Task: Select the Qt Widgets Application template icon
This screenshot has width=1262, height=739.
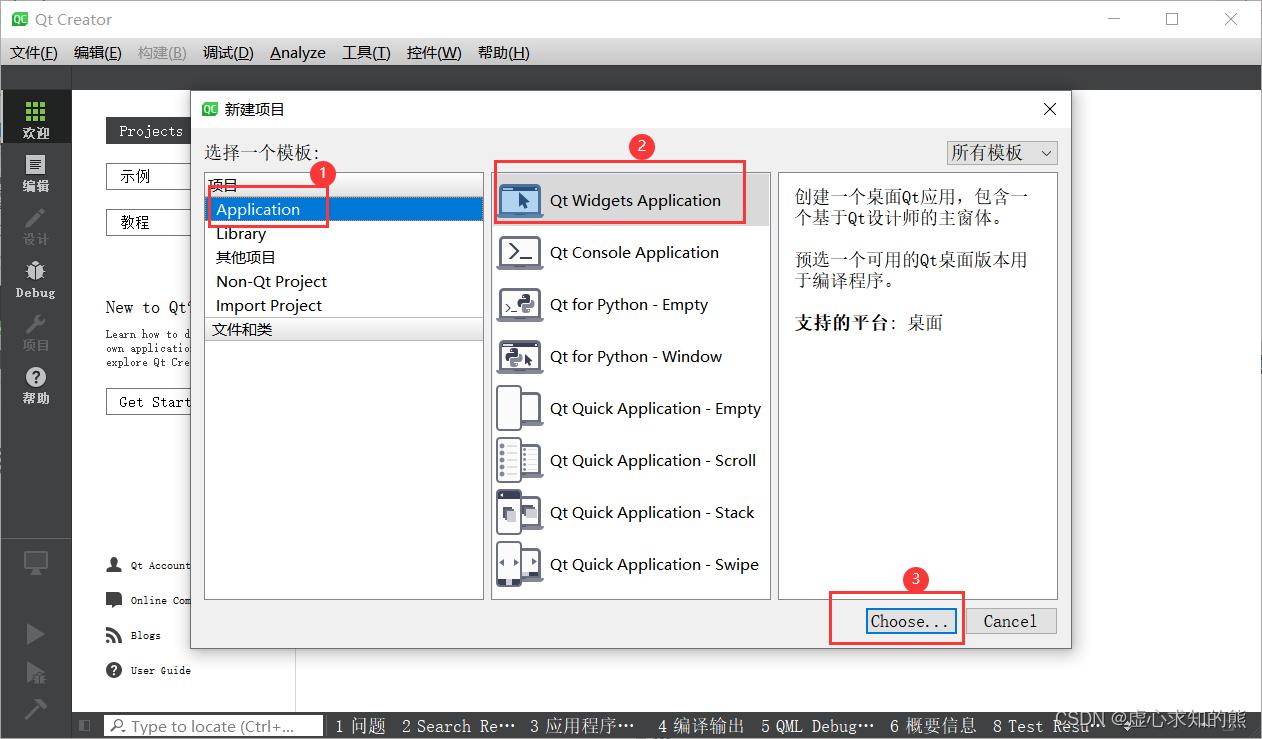Action: [x=520, y=200]
